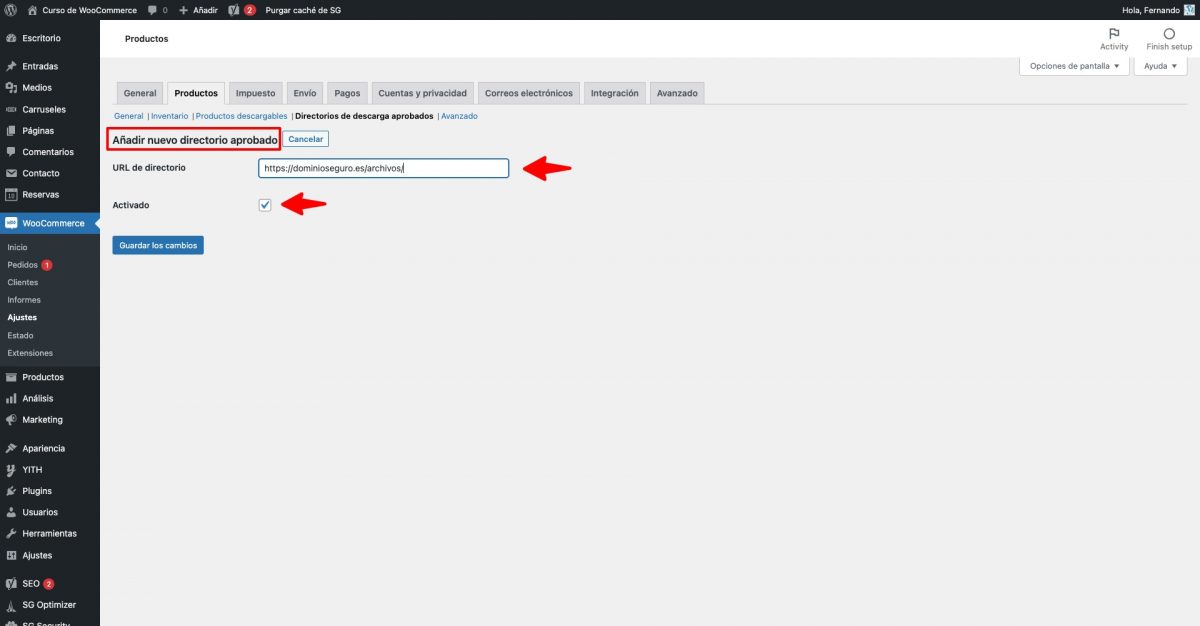1200x626 pixels.
Task: Open Apariencia in the sidebar
Action: pyautogui.click(x=43, y=448)
